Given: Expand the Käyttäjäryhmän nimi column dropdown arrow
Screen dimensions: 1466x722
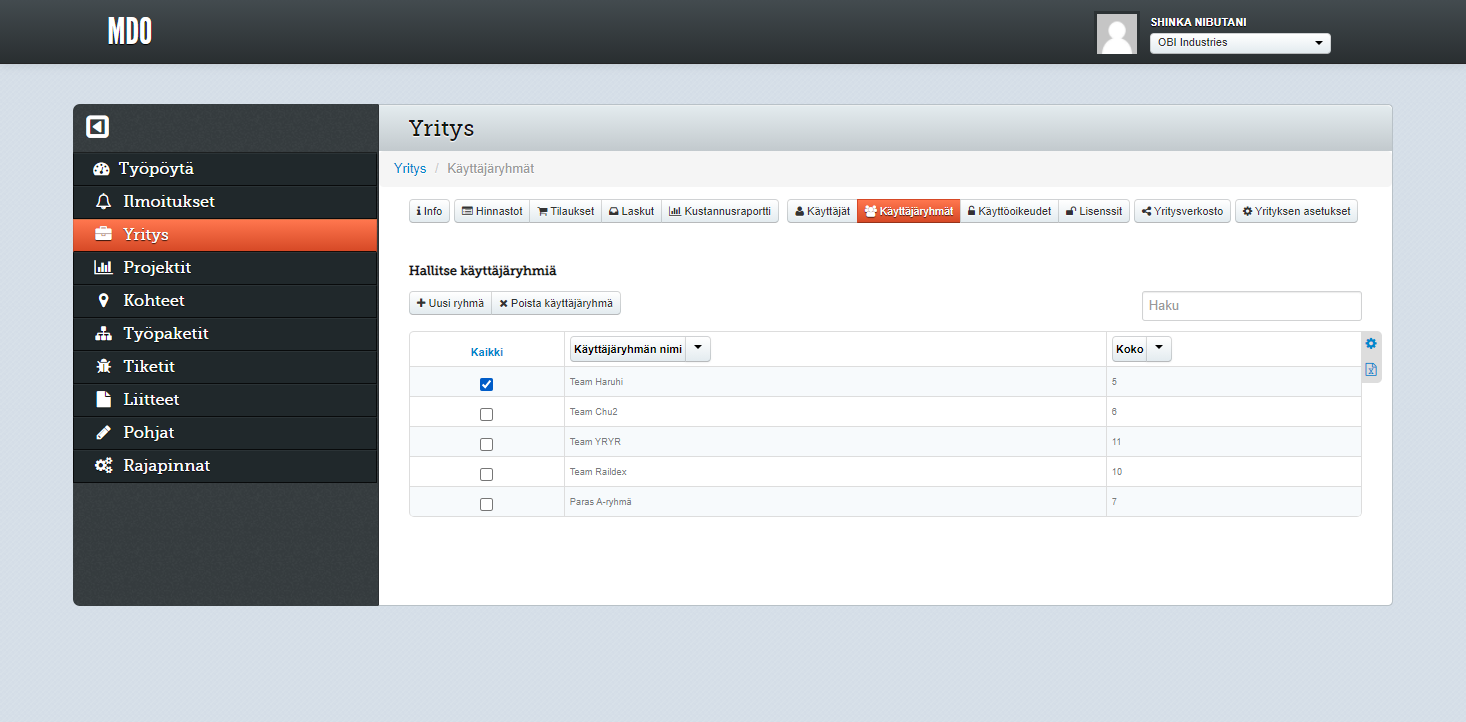Looking at the screenshot, I should (x=697, y=349).
